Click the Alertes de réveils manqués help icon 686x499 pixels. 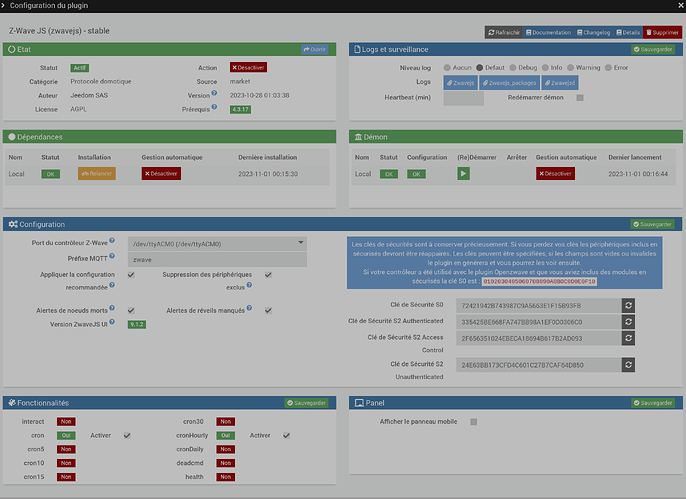249,308
